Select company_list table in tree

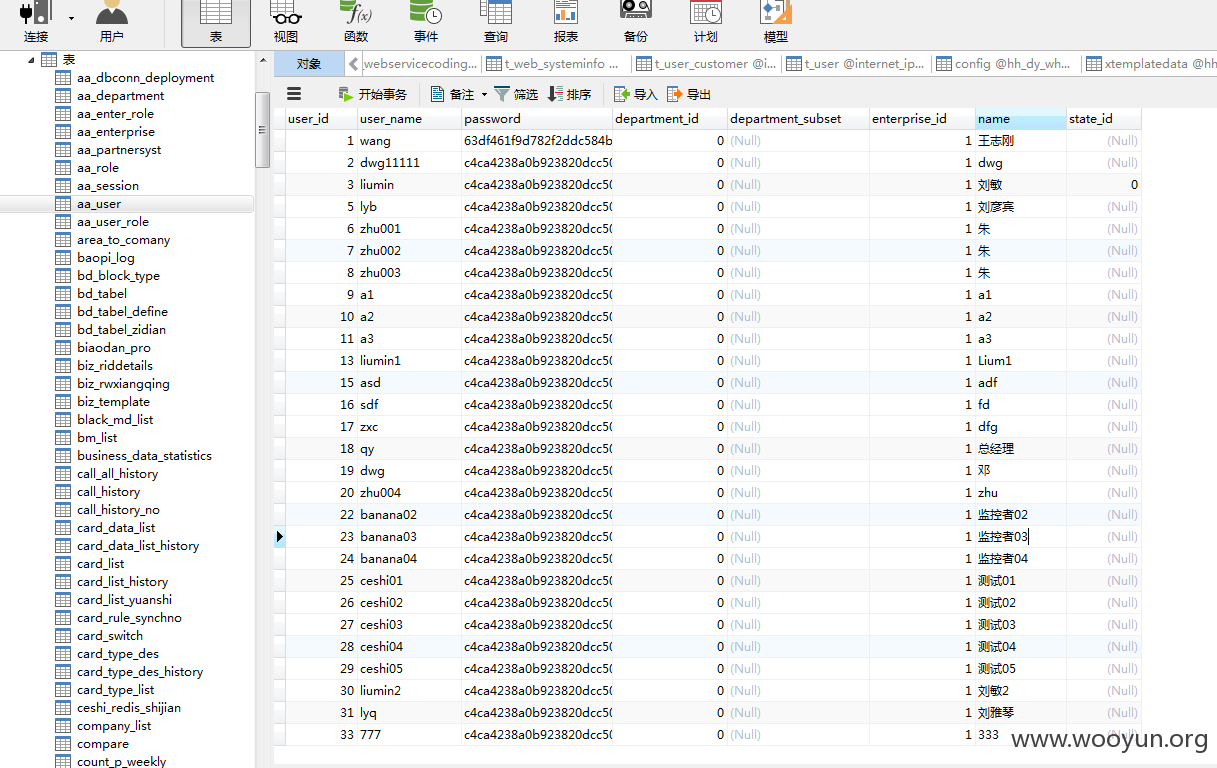[x=114, y=726]
